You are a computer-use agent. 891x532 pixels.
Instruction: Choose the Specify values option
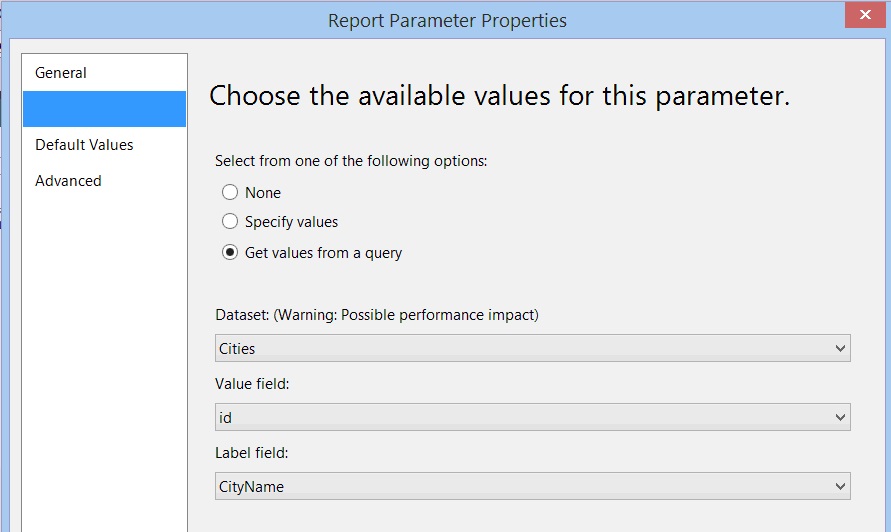click(x=230, y=222)
